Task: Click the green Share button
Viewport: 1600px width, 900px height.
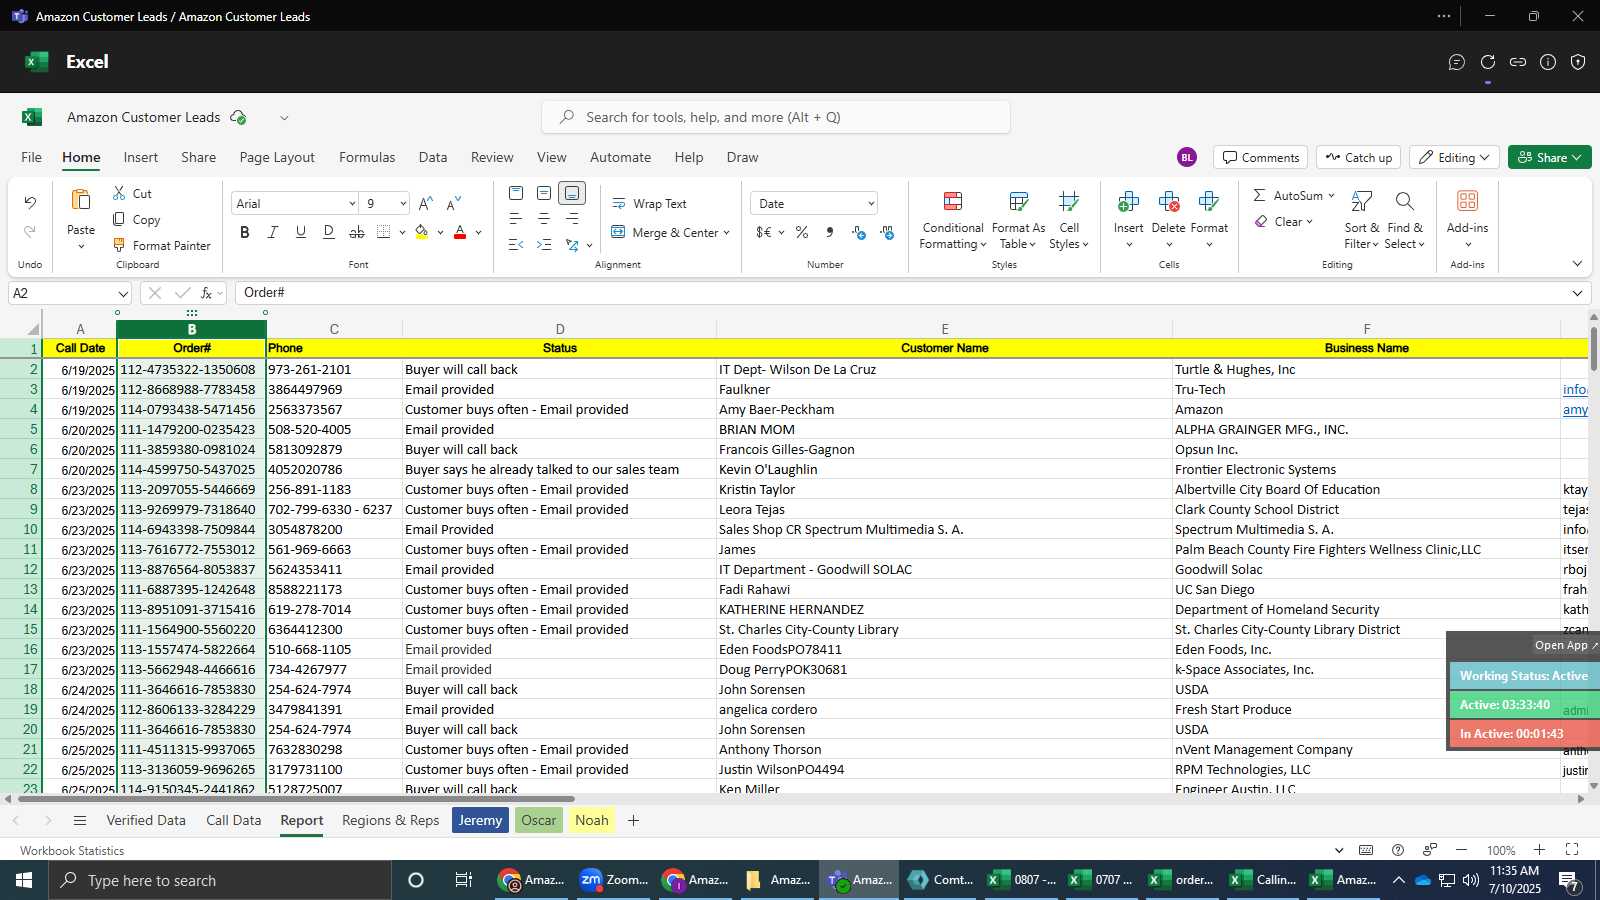Action: pos(1549,157)
